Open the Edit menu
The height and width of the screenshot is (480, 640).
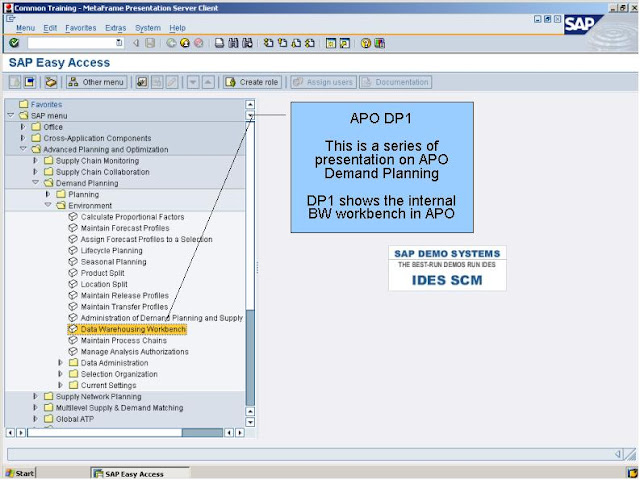(x=50, y=28)
